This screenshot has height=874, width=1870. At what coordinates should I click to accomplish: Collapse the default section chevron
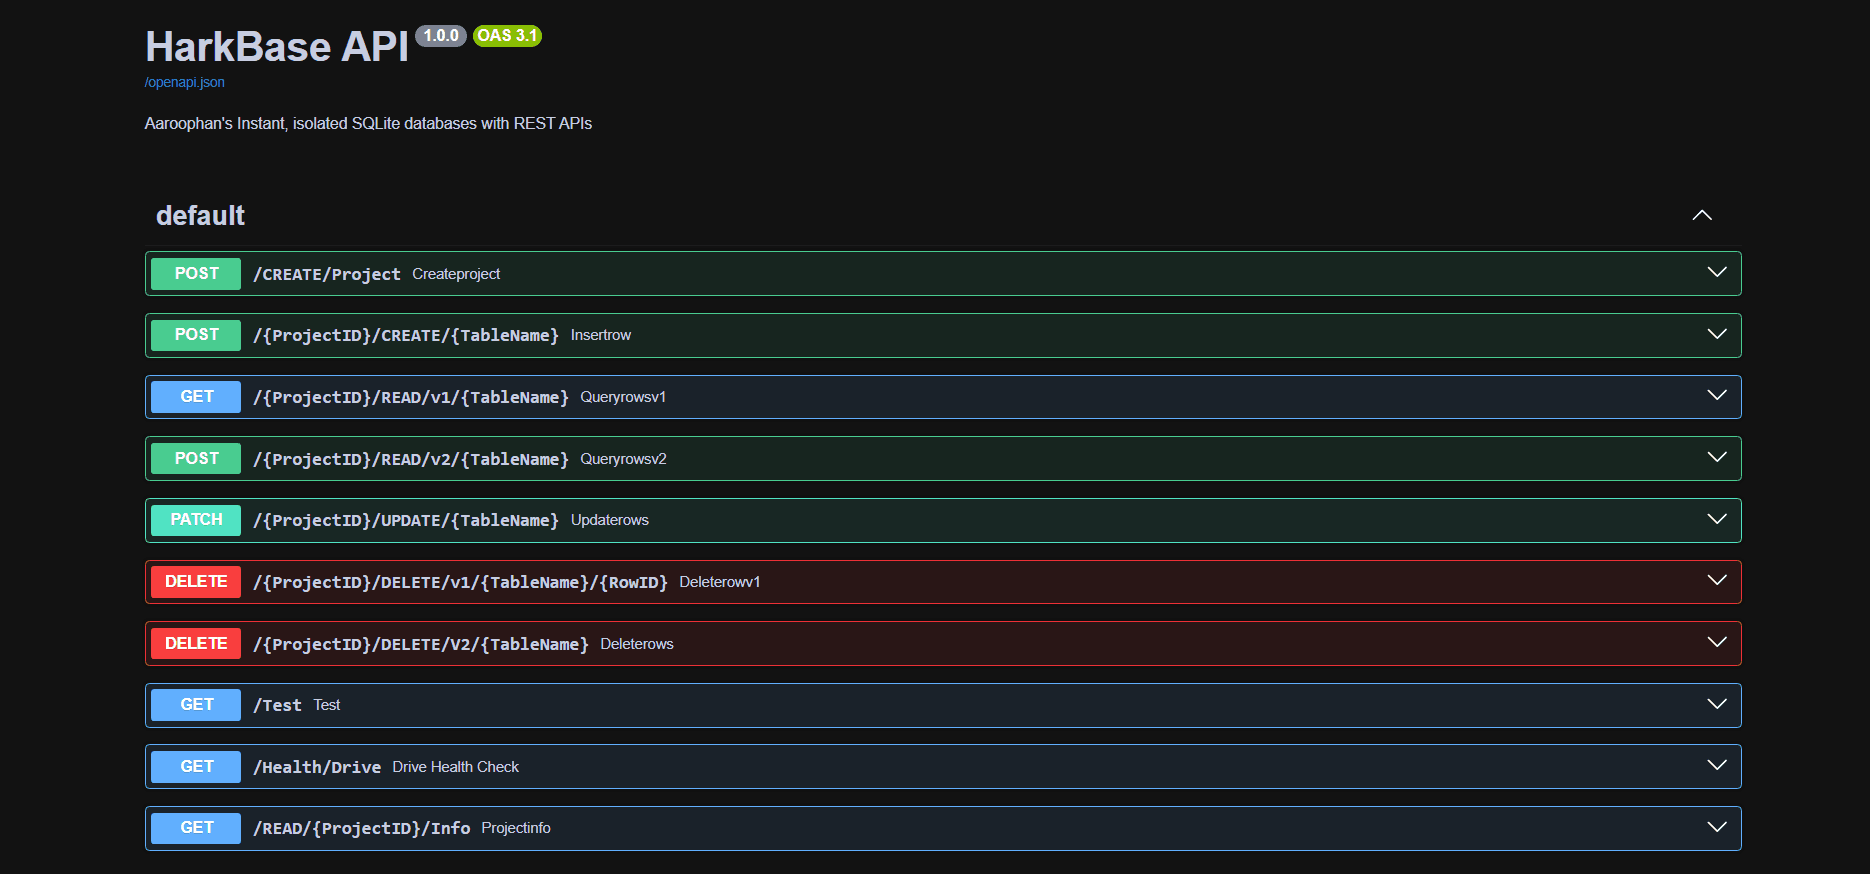pyautogui.click(x=1701, y=215)
